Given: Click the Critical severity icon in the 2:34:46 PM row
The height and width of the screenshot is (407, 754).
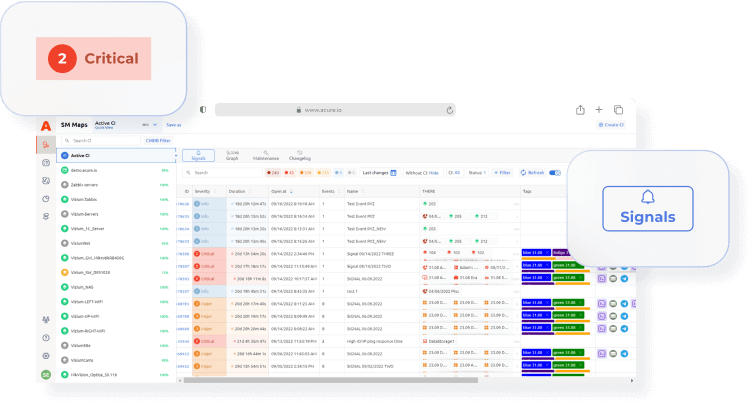Looking at the screenshot, I should click(197, 254).
